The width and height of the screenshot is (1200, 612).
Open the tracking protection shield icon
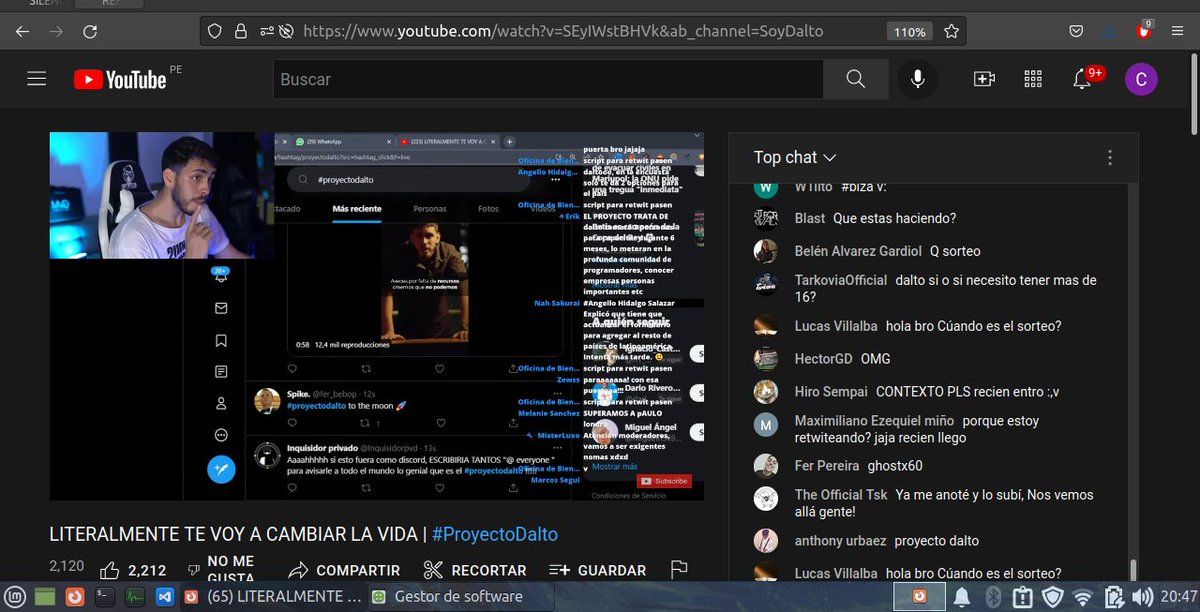click(214, 31)
